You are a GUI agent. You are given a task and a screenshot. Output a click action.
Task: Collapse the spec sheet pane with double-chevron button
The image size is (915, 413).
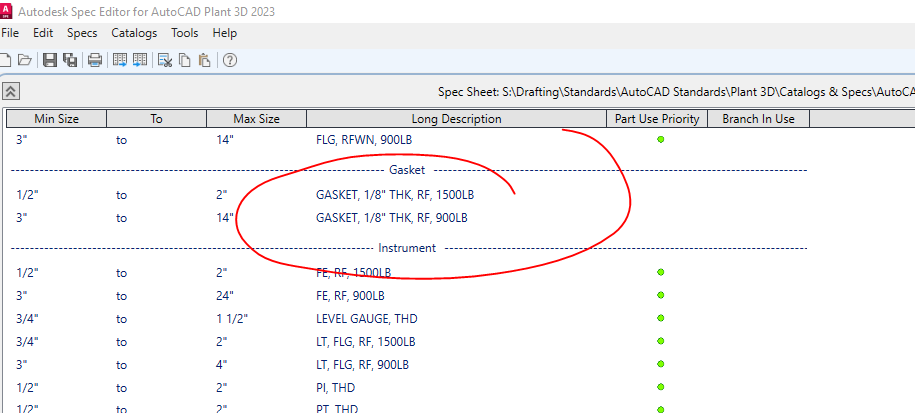point(11,91)
